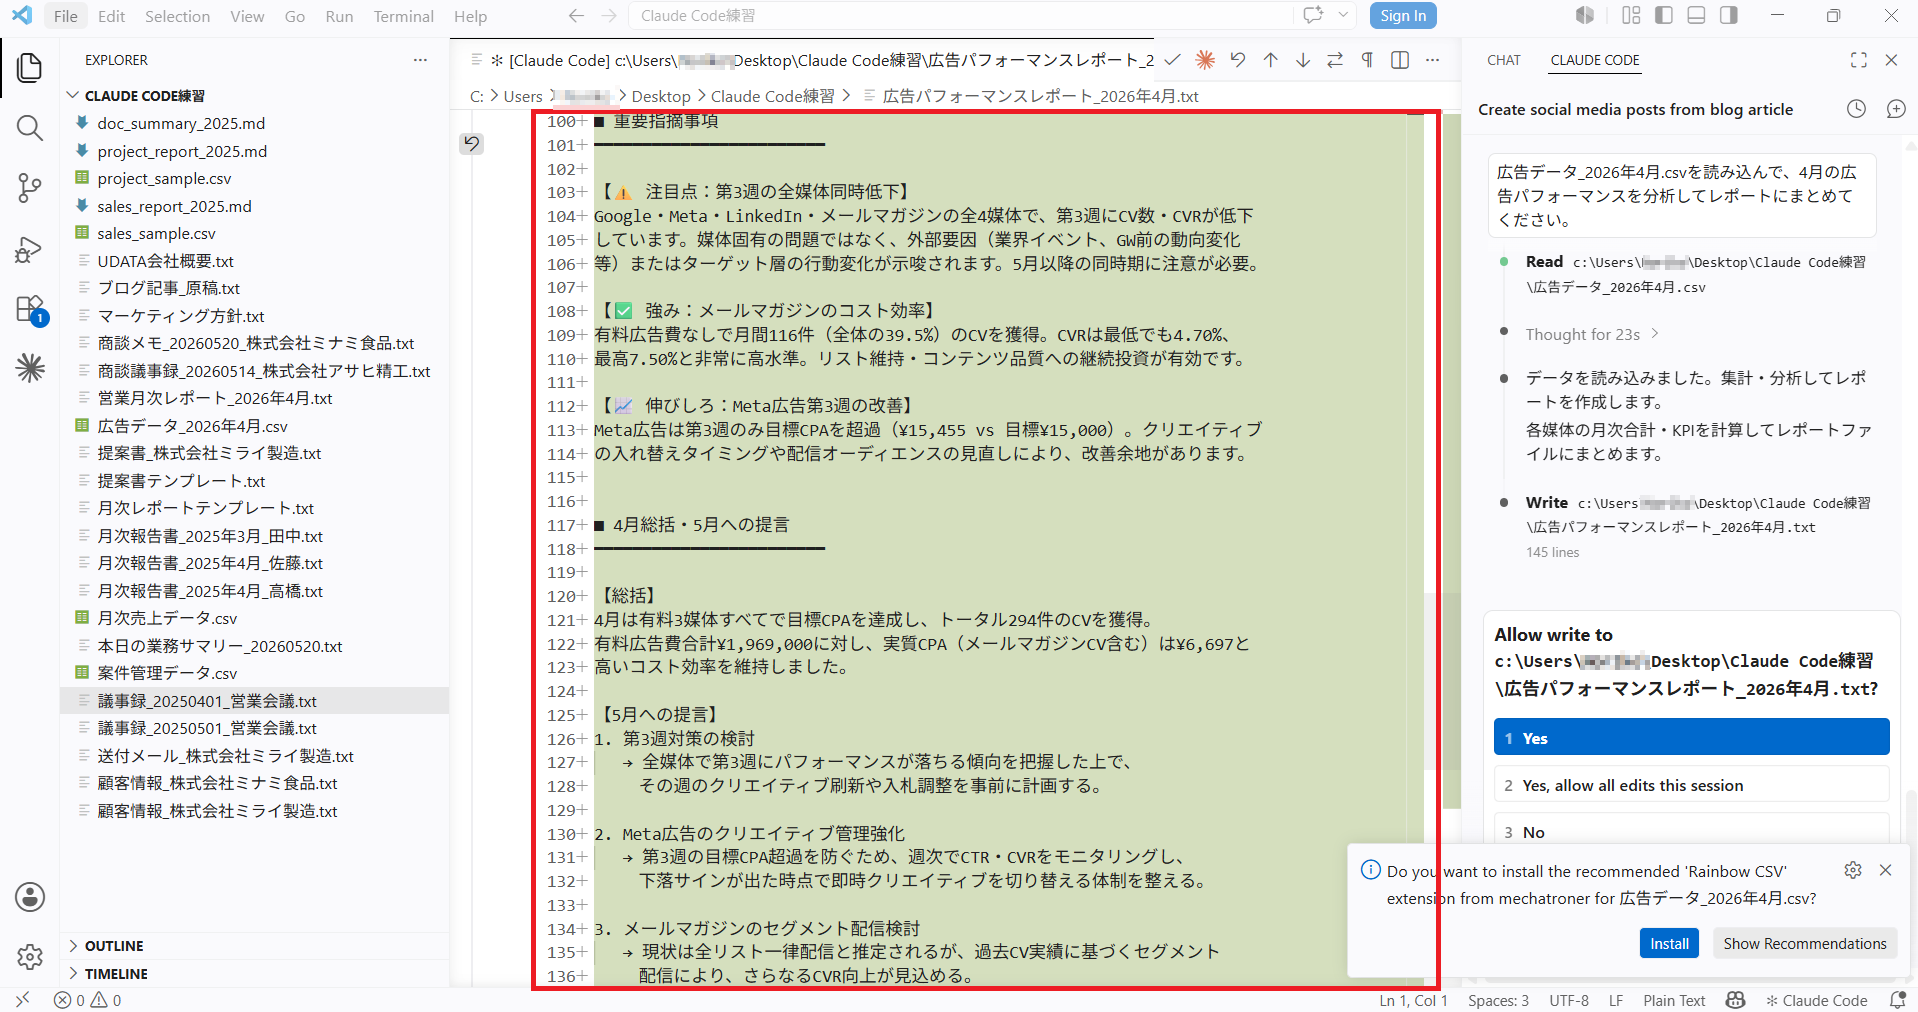This screenshot has width=1918, height=1012.
Task: Open the Extensions view with badge
Action: pyautogui.click(x=30, y=309)
